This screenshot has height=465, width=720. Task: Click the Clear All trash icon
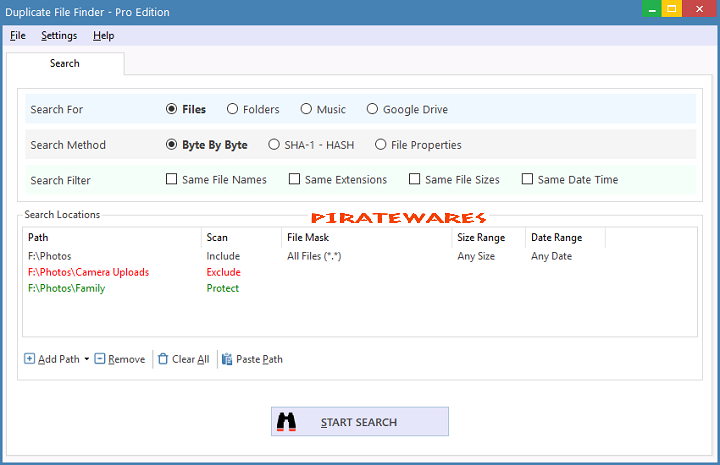163,359
